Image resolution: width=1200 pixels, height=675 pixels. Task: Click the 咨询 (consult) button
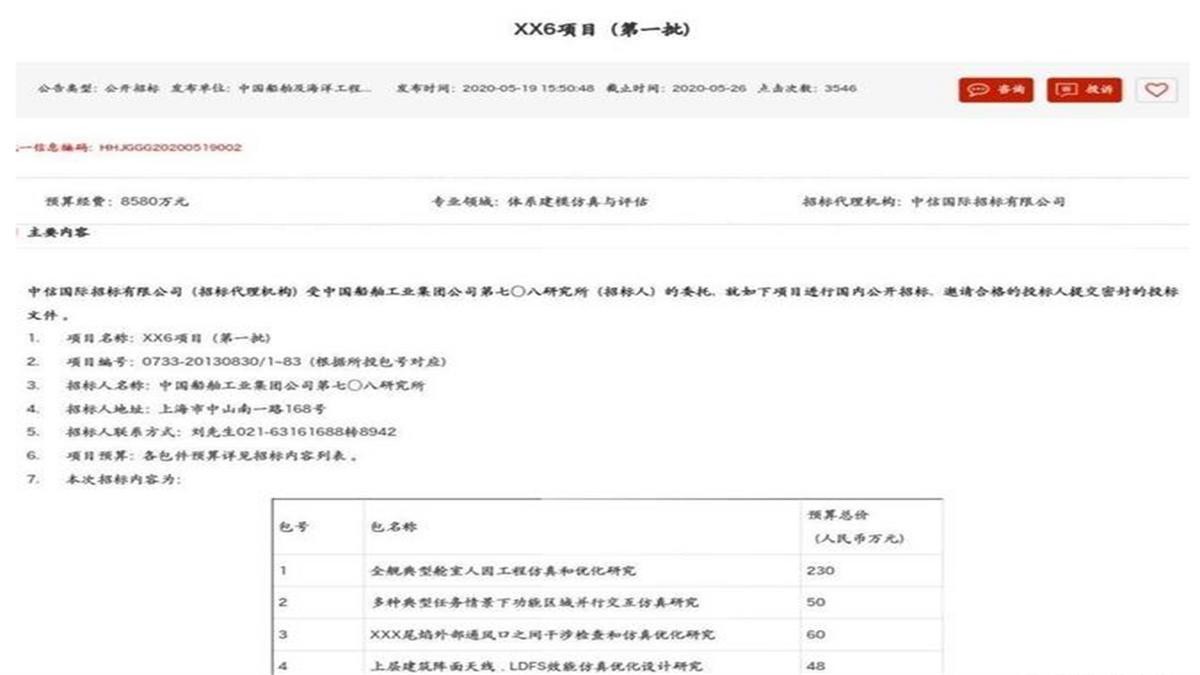click(996, 89)
